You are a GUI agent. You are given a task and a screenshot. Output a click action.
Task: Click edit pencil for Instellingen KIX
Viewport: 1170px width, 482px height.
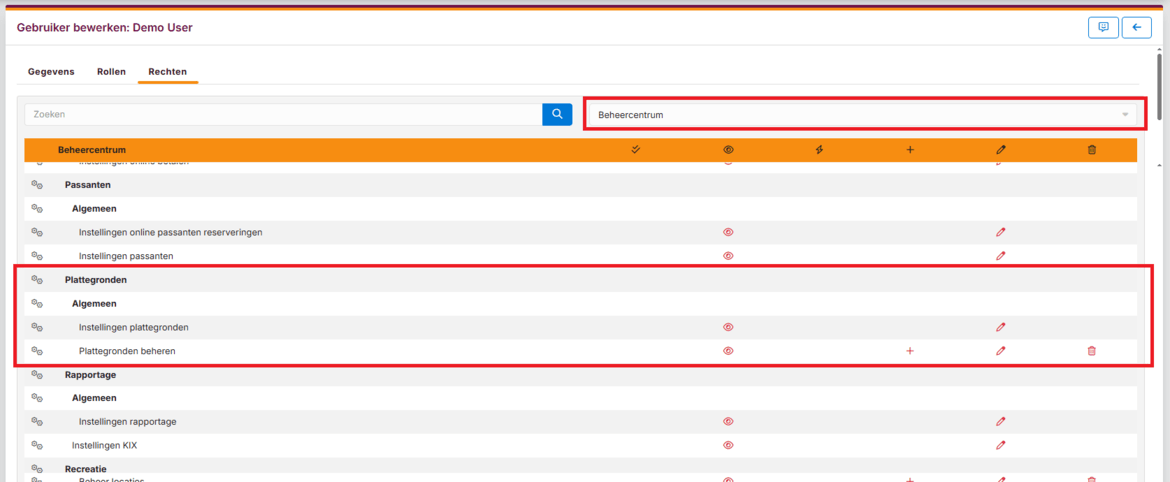[1000, 446]
